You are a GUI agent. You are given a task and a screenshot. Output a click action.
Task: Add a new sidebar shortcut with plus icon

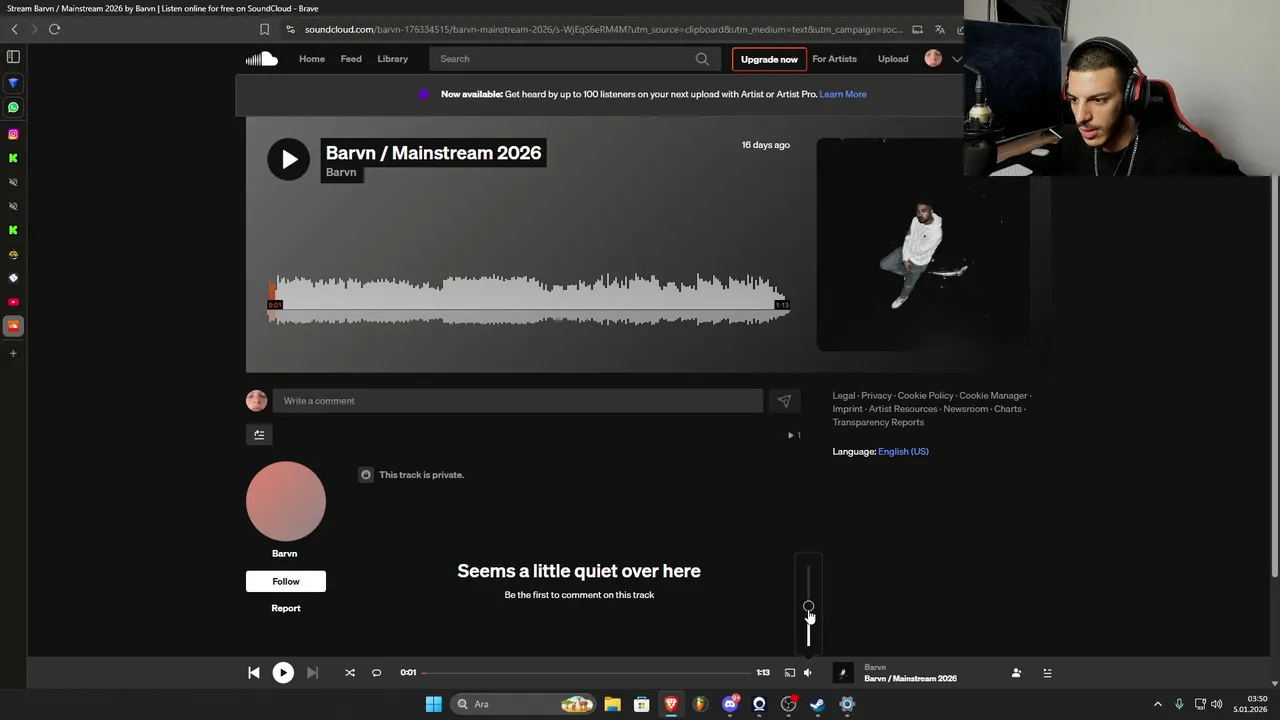[x=13, y=353]
